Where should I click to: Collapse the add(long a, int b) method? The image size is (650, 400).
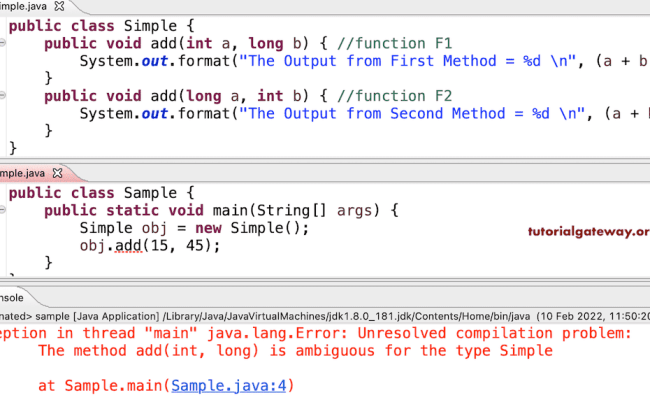[2, 95]
